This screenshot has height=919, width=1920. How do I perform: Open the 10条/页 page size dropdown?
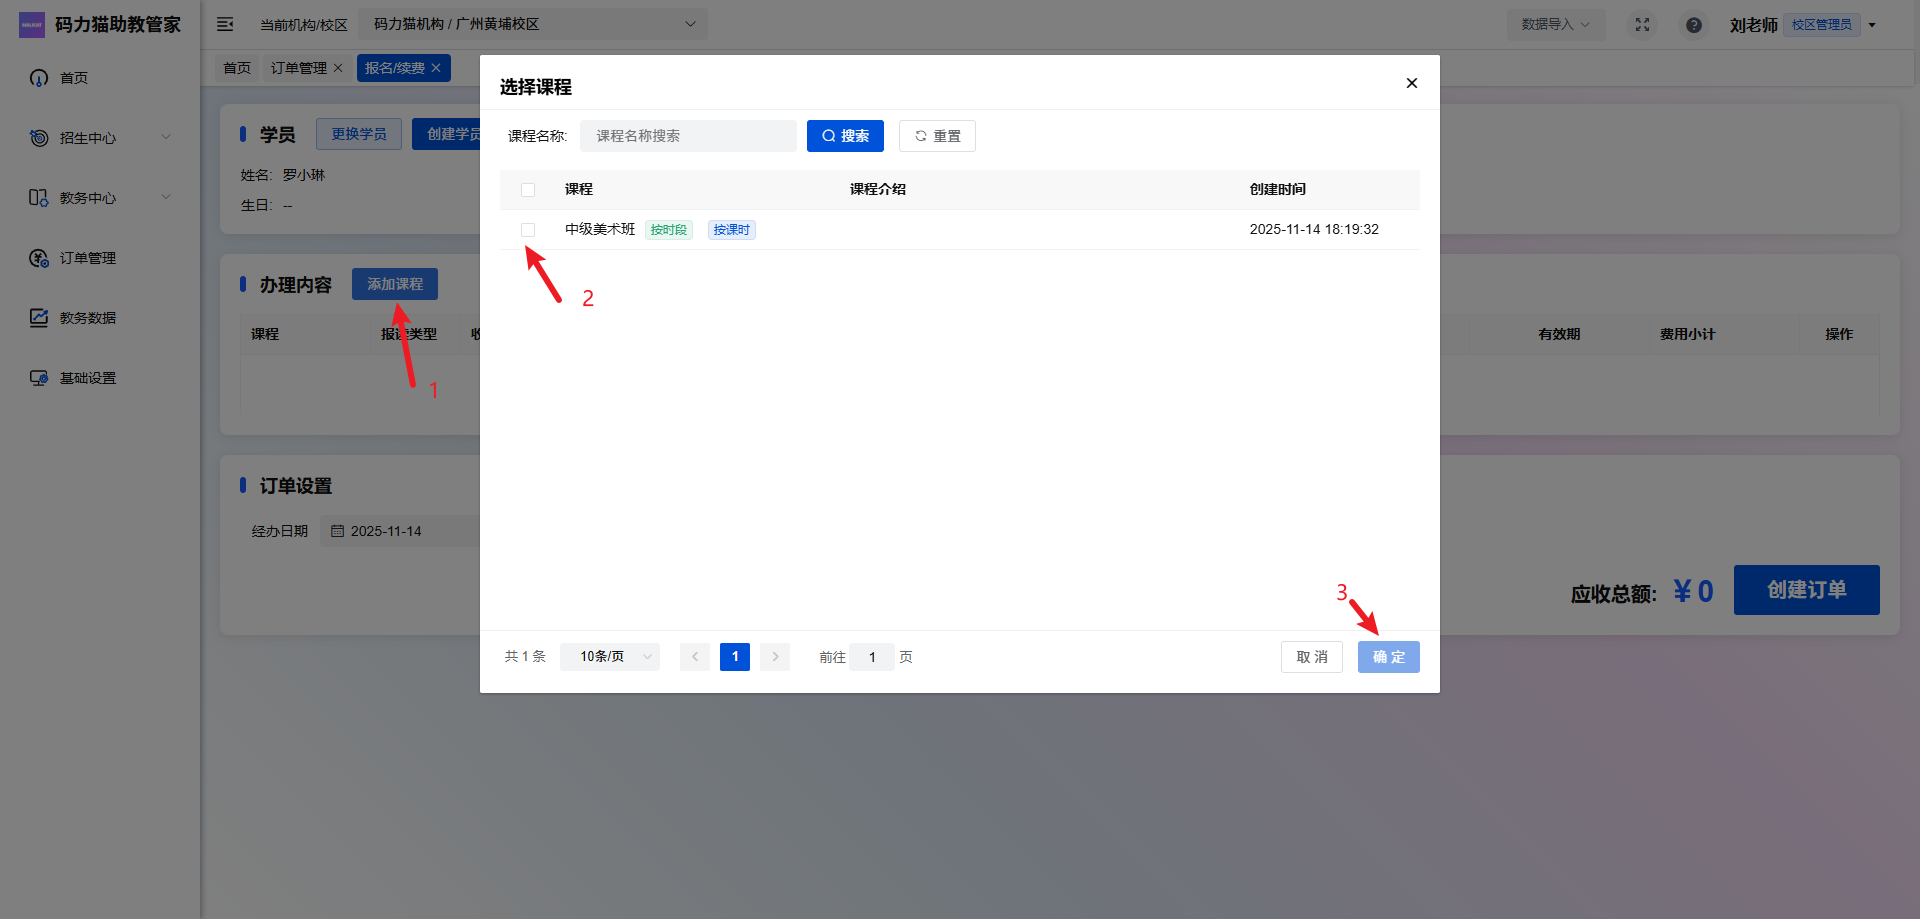click(610, 657)
